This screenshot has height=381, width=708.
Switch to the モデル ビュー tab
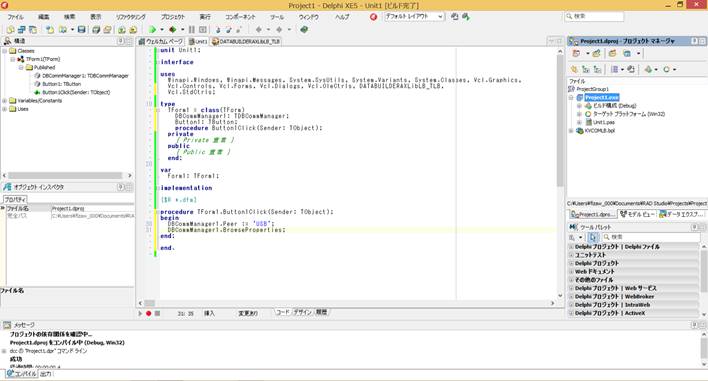(x=637, y=214)
